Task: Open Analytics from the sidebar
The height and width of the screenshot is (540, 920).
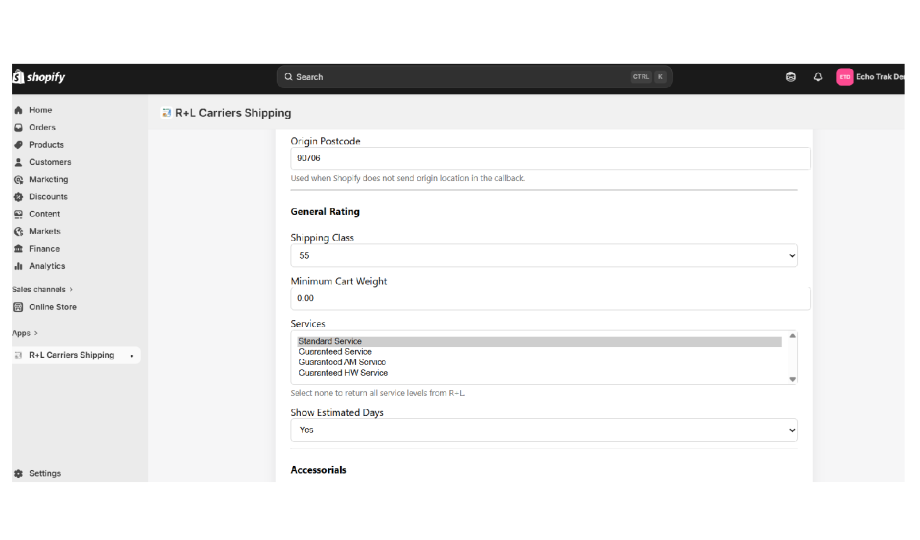Action: [x=46, y=266]
